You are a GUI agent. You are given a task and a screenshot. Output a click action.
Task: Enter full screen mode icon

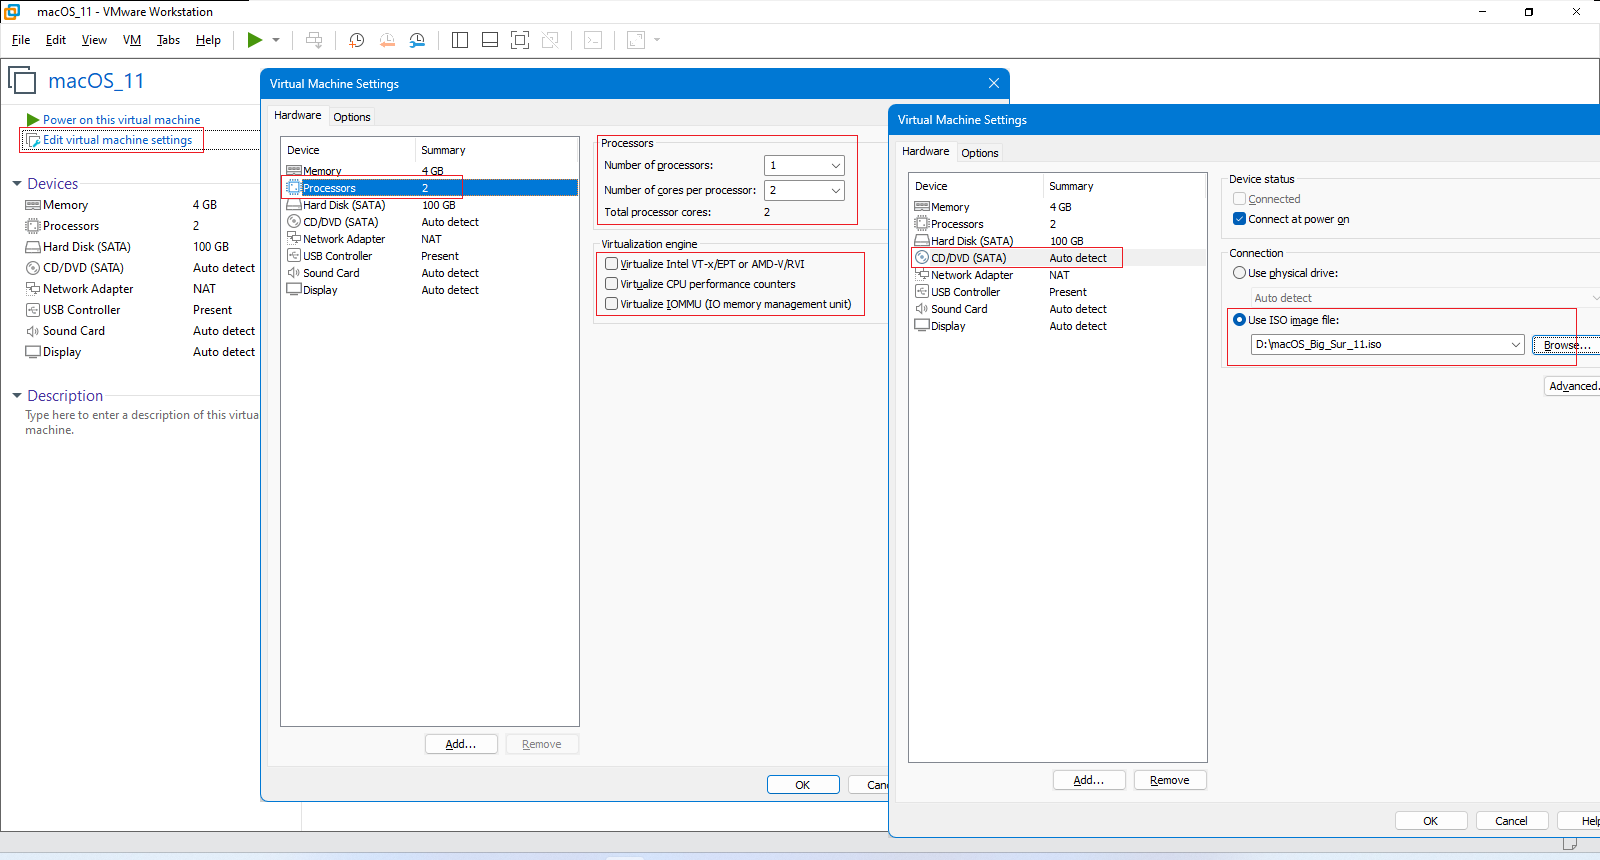(520, 40)
